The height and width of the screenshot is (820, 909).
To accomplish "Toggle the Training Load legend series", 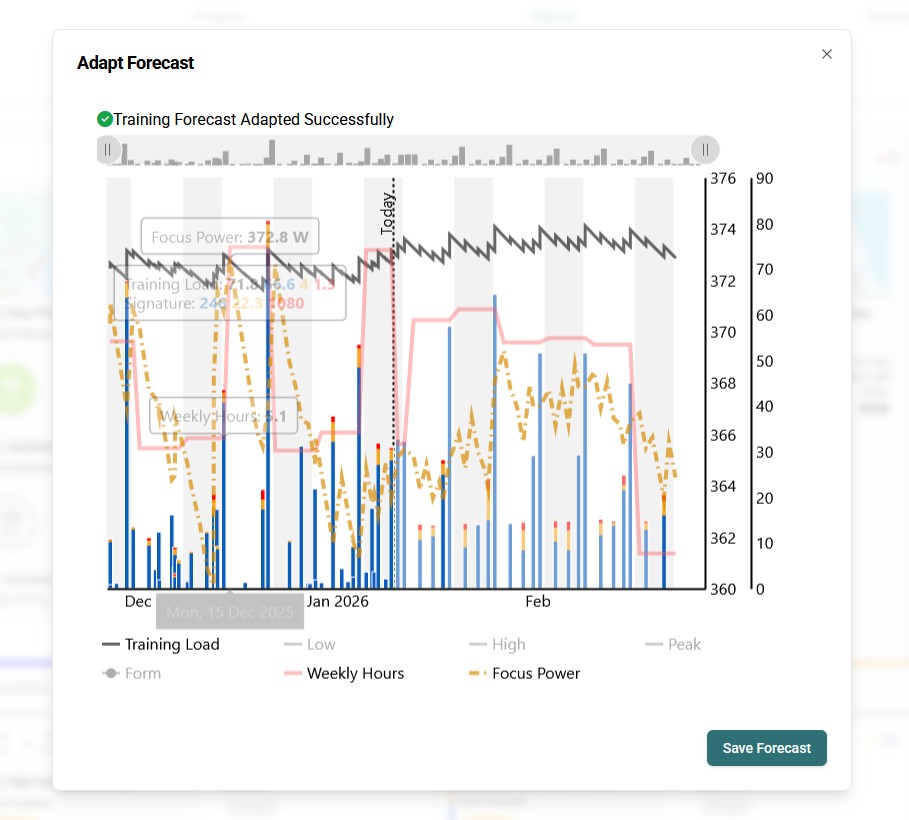I will [x=160, y=645].
